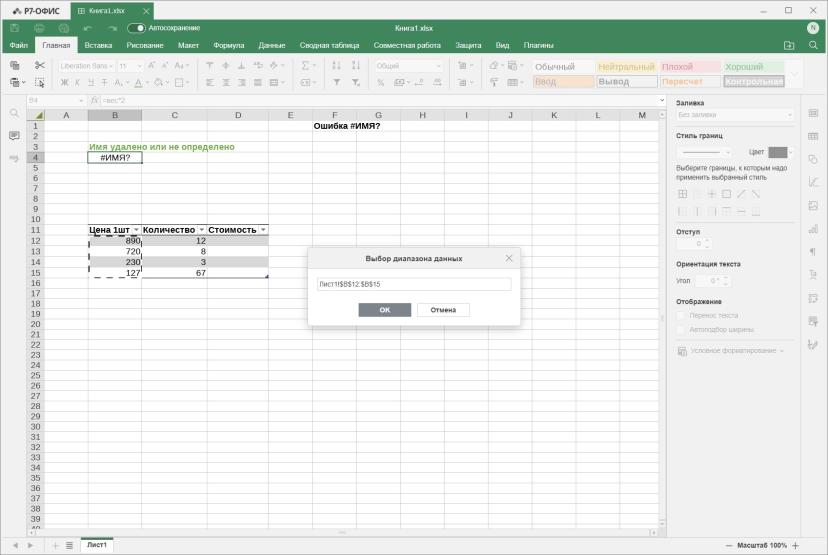Apply all borders in the border style grid

(x=682, y=194)
